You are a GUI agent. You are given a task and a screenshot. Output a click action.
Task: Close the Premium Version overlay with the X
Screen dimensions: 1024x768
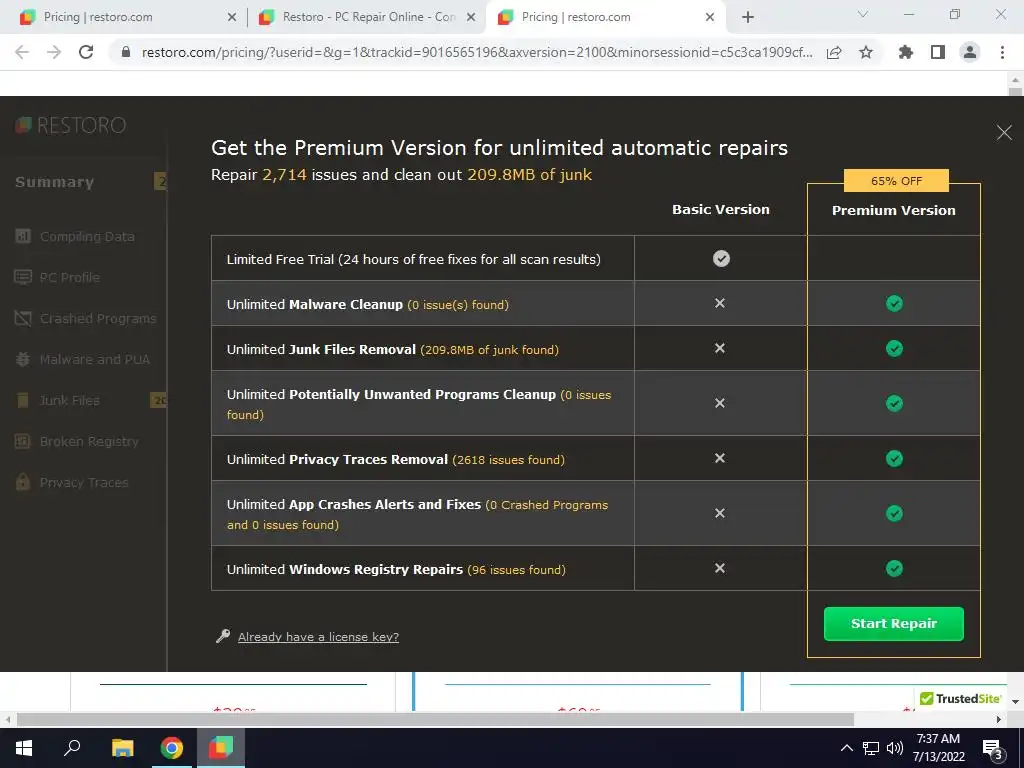click(1004, 133)
